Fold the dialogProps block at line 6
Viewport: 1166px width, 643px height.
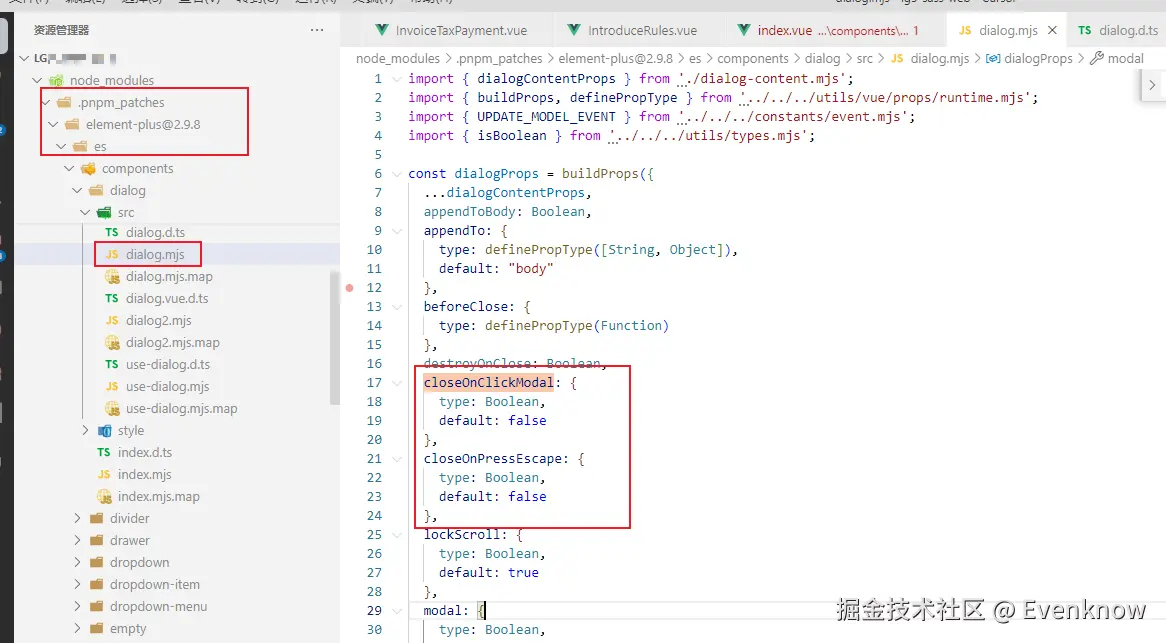pyautogui.click(x=397, y=174)
